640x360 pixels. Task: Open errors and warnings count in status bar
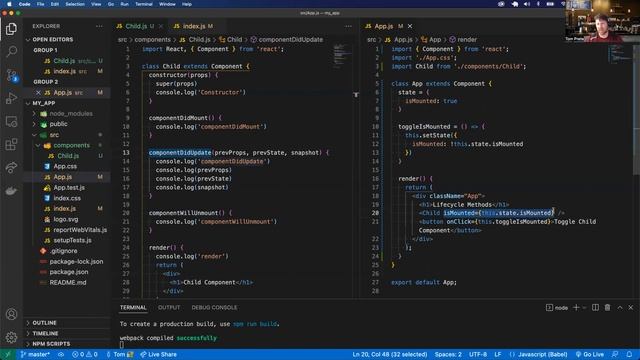pyautogui.click(x=85, y=354)
